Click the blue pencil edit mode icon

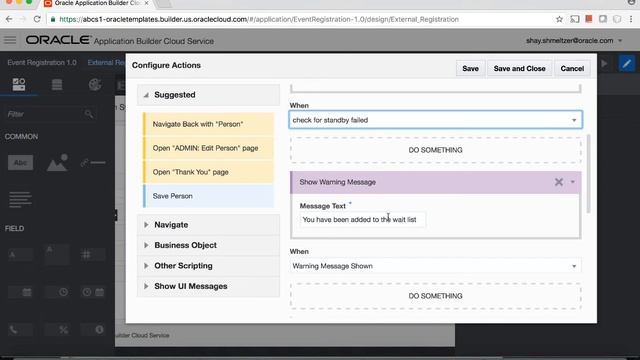click(627, 64)
